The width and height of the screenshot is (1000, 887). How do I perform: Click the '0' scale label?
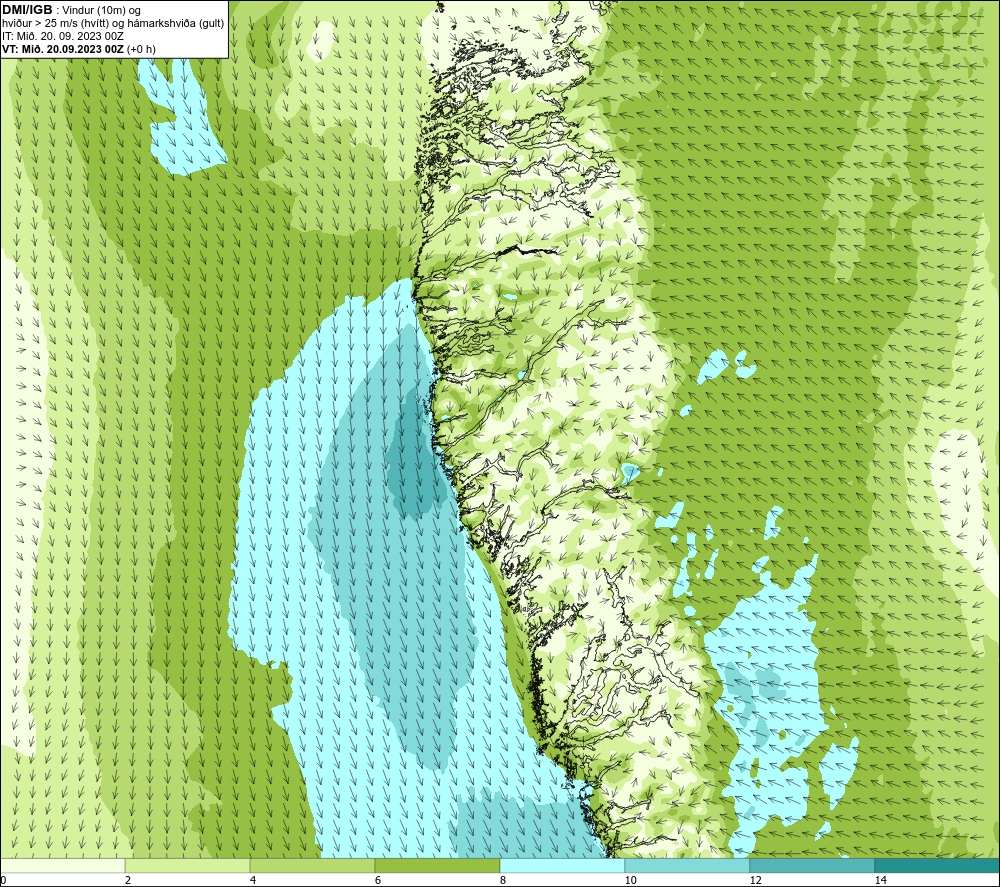point(3,880)
